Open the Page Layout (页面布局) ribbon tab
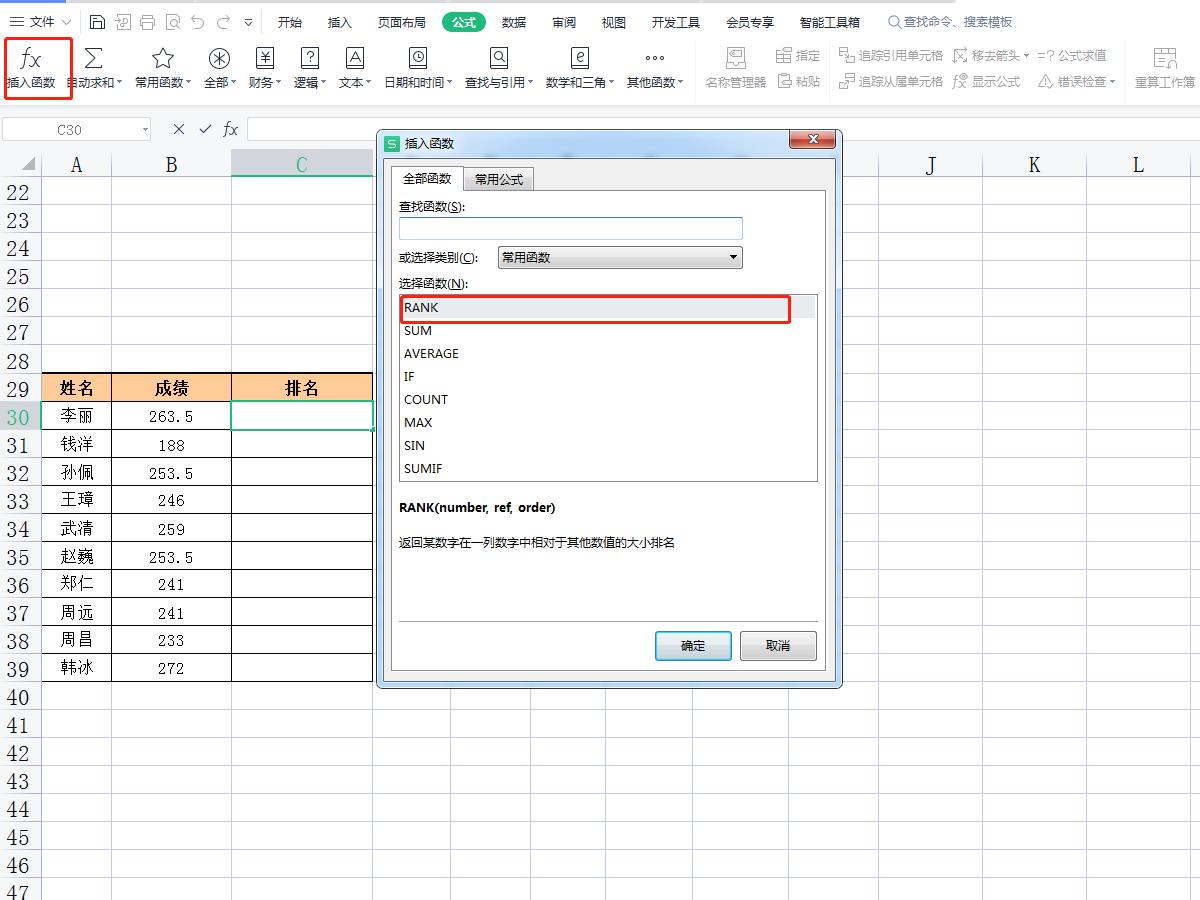The image size is (1200, 900). pos(401,22)
